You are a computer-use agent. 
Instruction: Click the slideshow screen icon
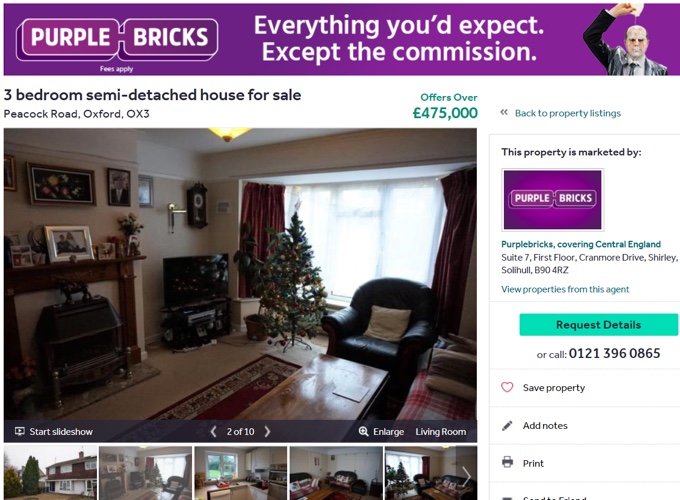point(20,431)
